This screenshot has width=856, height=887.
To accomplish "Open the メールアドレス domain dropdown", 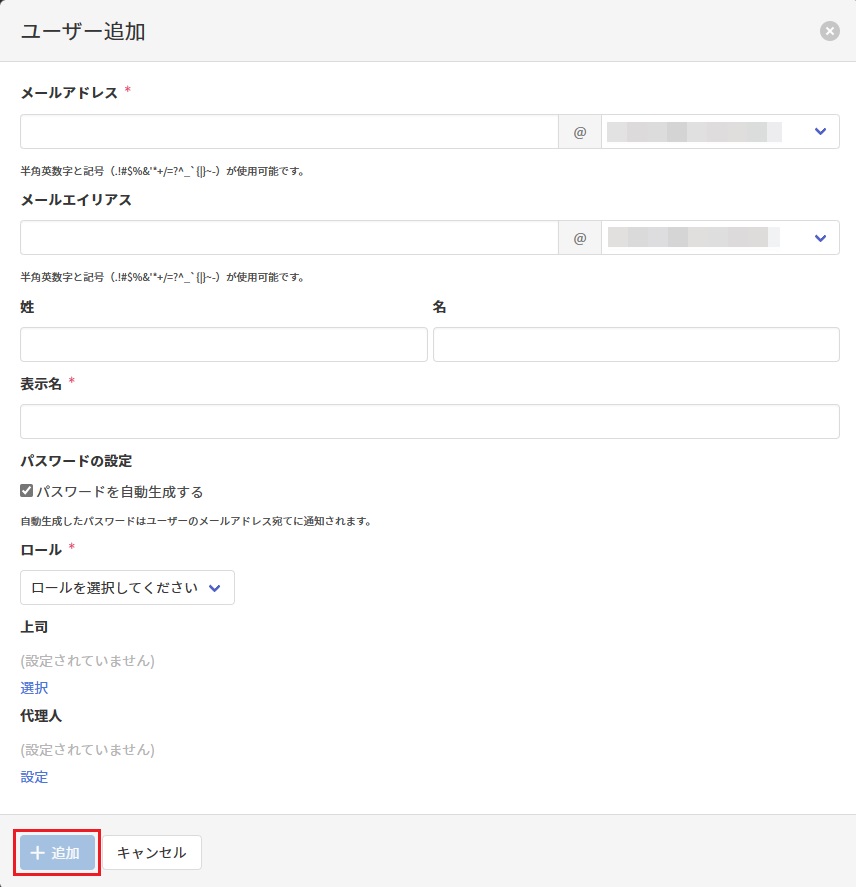I will 720,132.
